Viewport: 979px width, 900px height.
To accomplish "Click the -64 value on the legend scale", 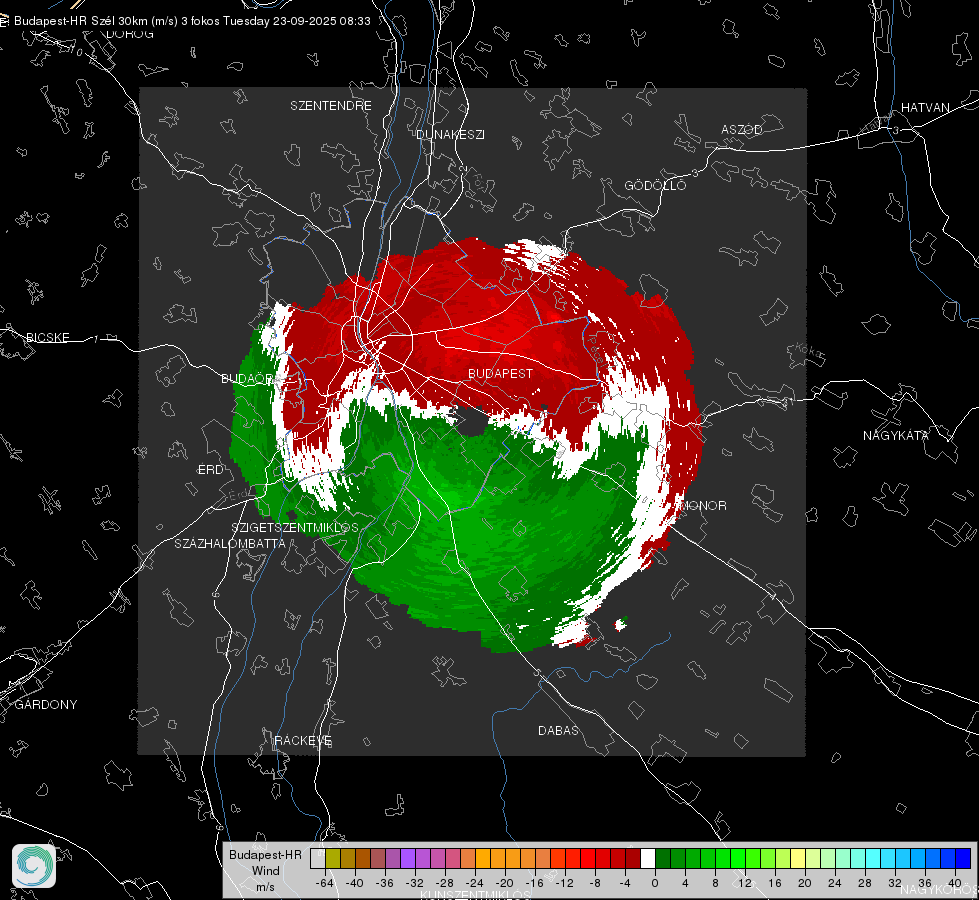I will pyautogui.click(x=325, y=883).
